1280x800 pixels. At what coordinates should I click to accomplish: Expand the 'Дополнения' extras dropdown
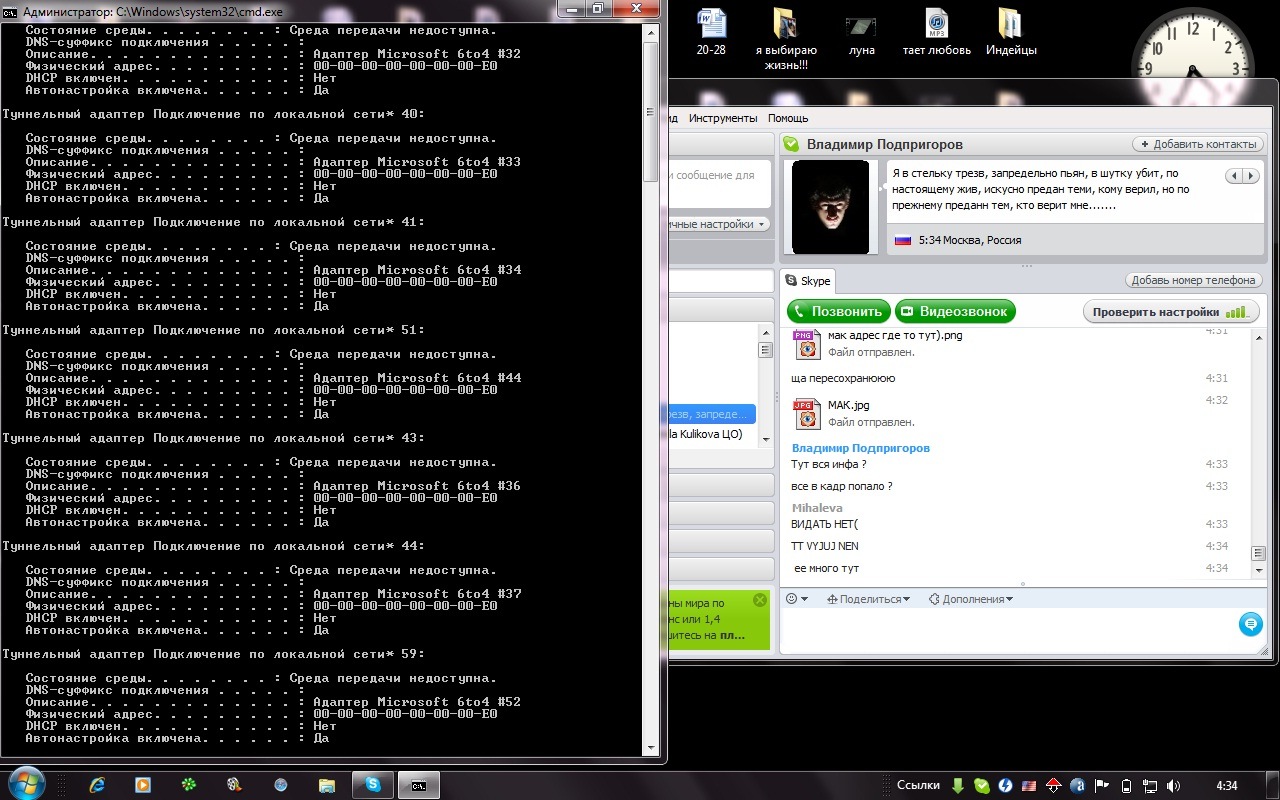(x=970, y=599)
